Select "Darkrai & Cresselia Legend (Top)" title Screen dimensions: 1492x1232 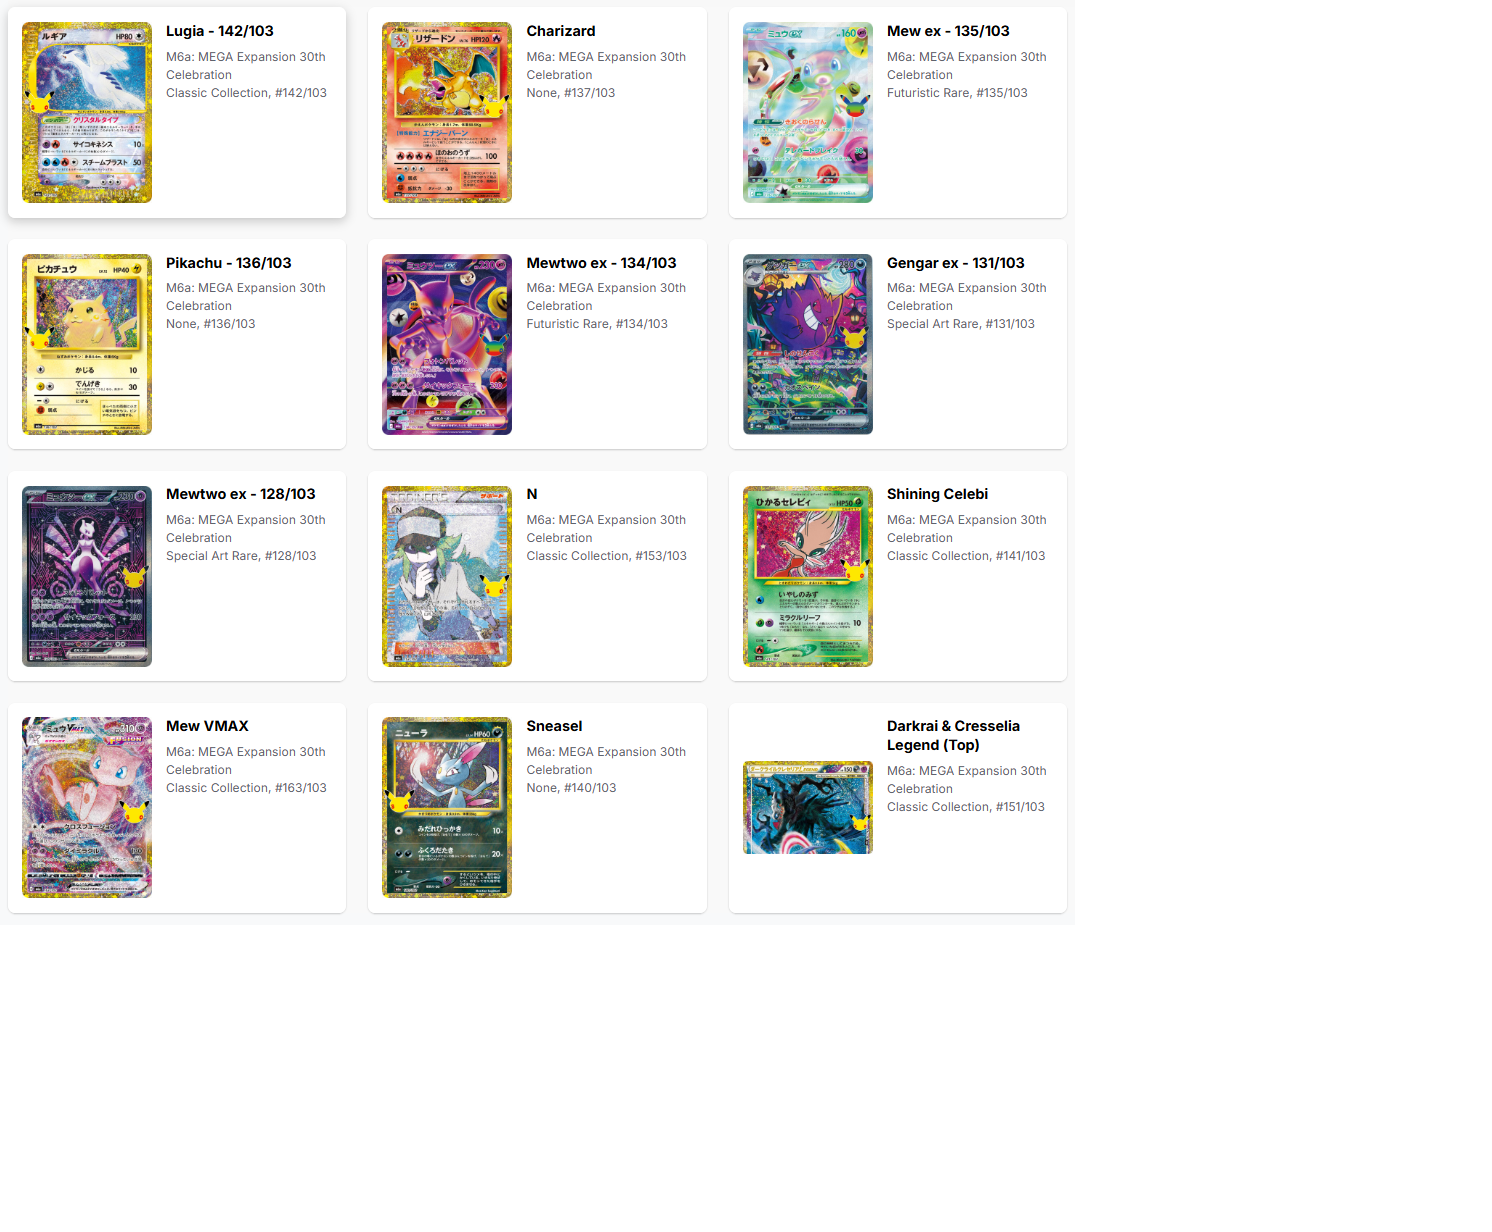953,736
